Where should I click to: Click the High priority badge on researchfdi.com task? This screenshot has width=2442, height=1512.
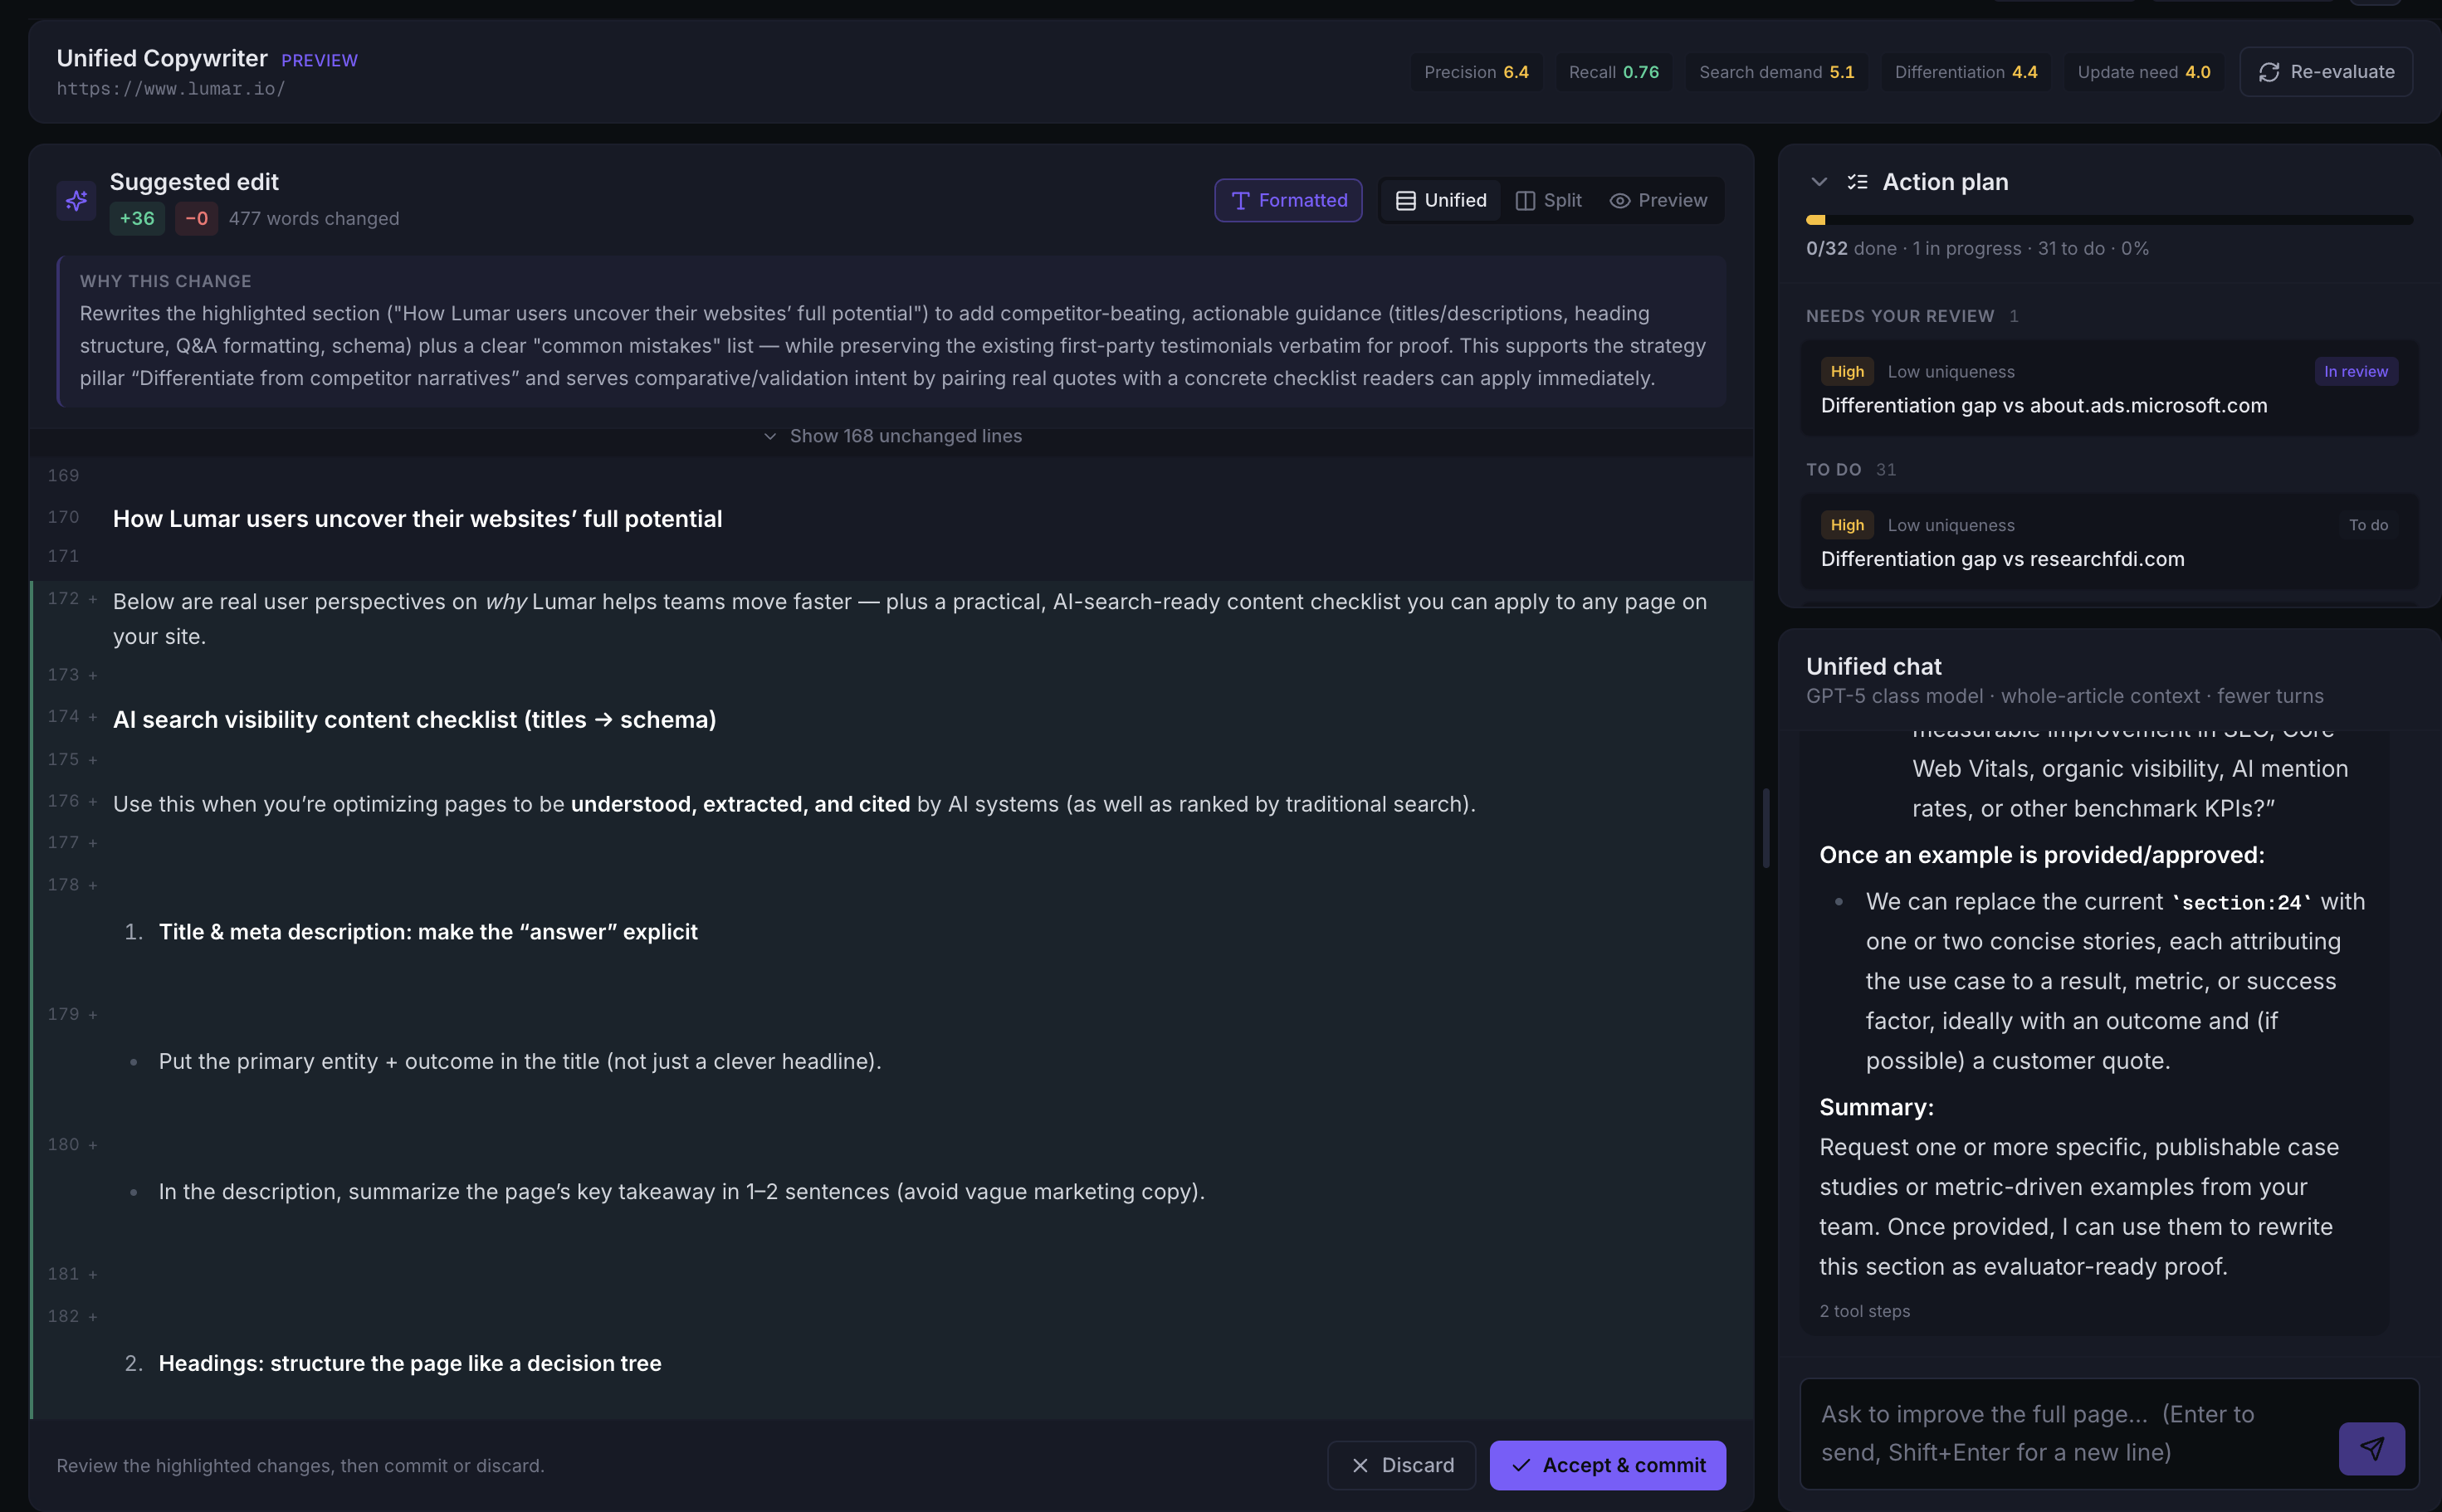coord(1847,525)
